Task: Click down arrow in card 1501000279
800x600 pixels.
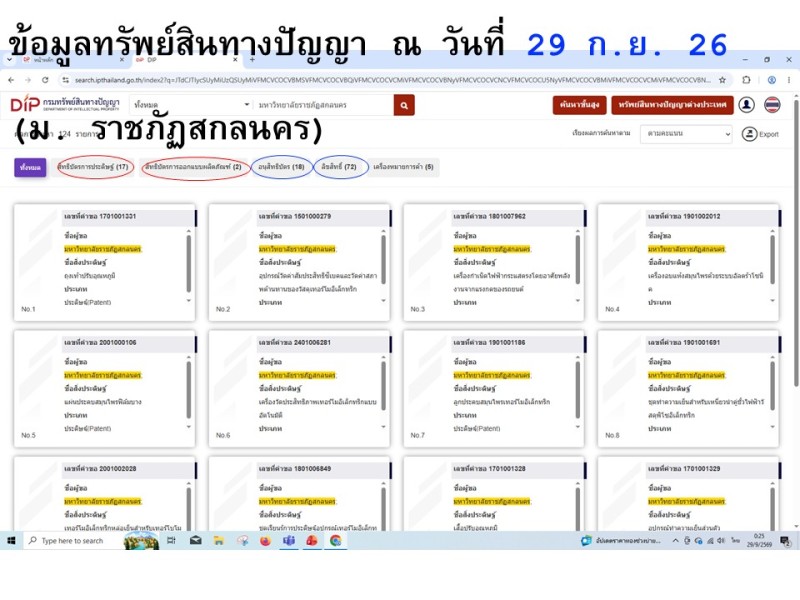Action: pos(384,301)
